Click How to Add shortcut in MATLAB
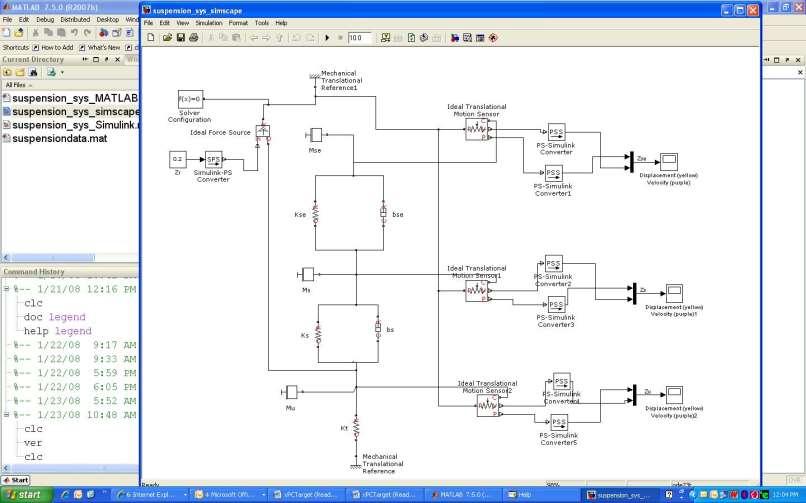Screen dimensions: 806x503 coord(53,47)
